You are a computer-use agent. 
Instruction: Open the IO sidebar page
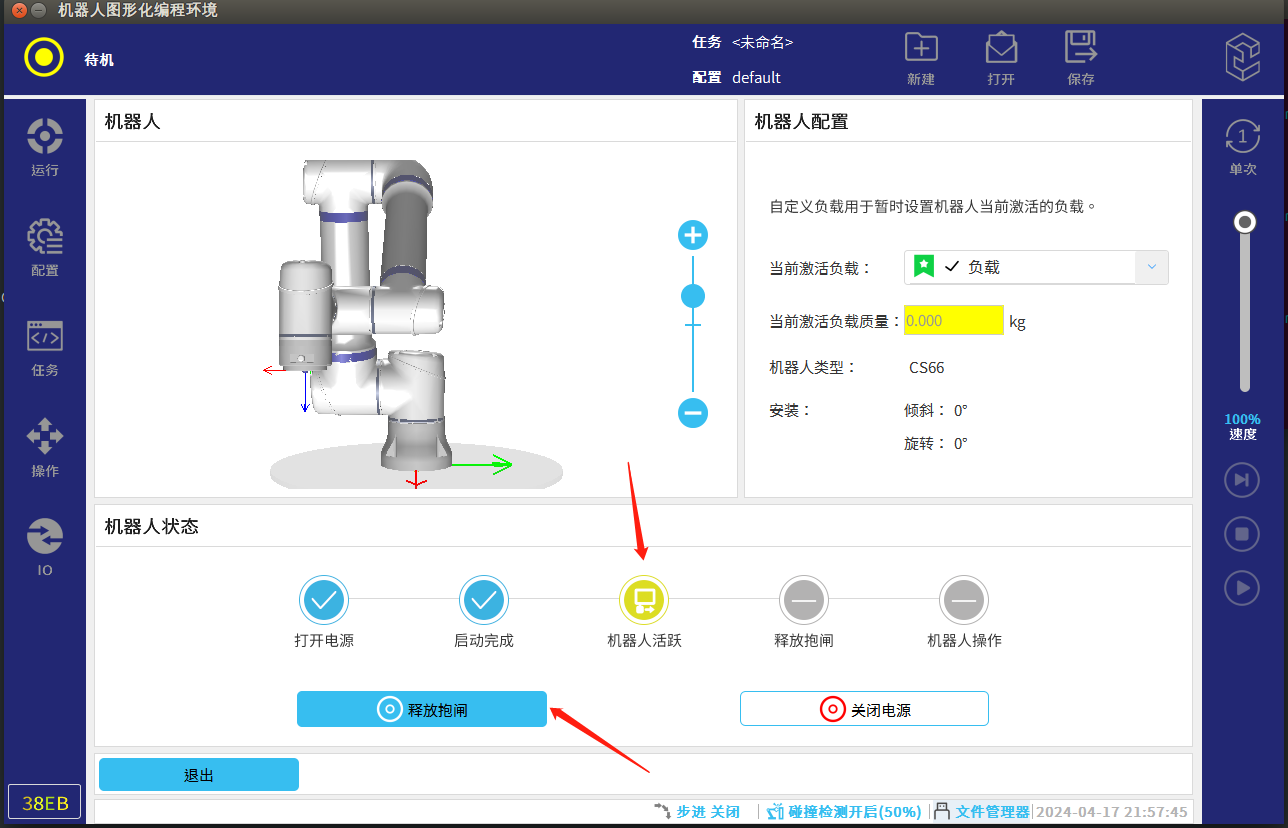coord(45,547)
